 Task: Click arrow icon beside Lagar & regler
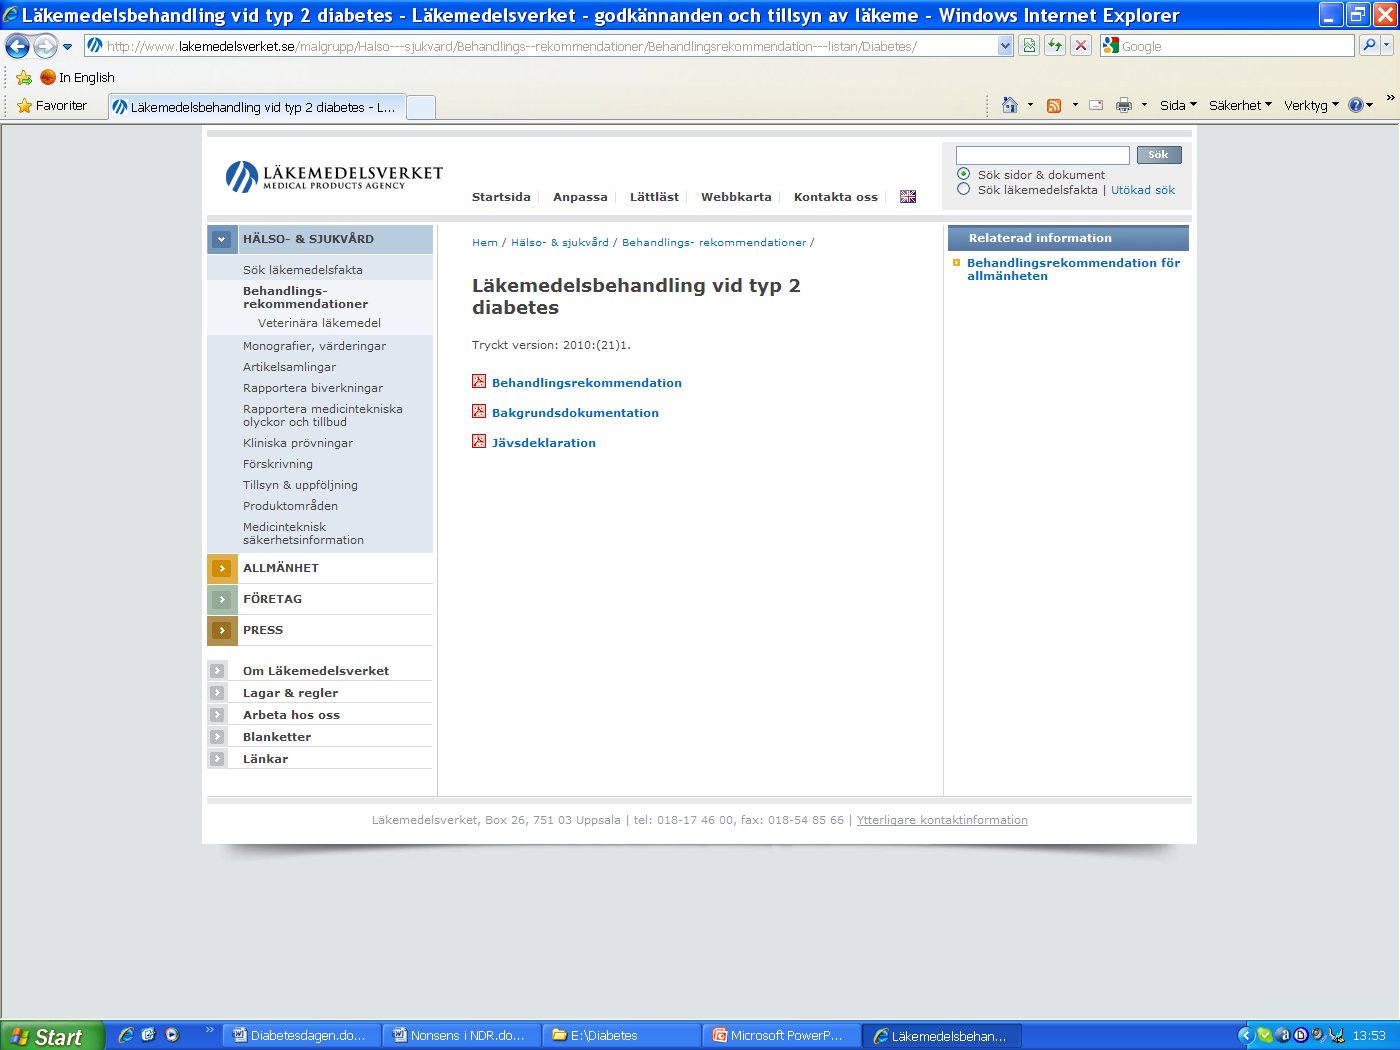point(217,692)
